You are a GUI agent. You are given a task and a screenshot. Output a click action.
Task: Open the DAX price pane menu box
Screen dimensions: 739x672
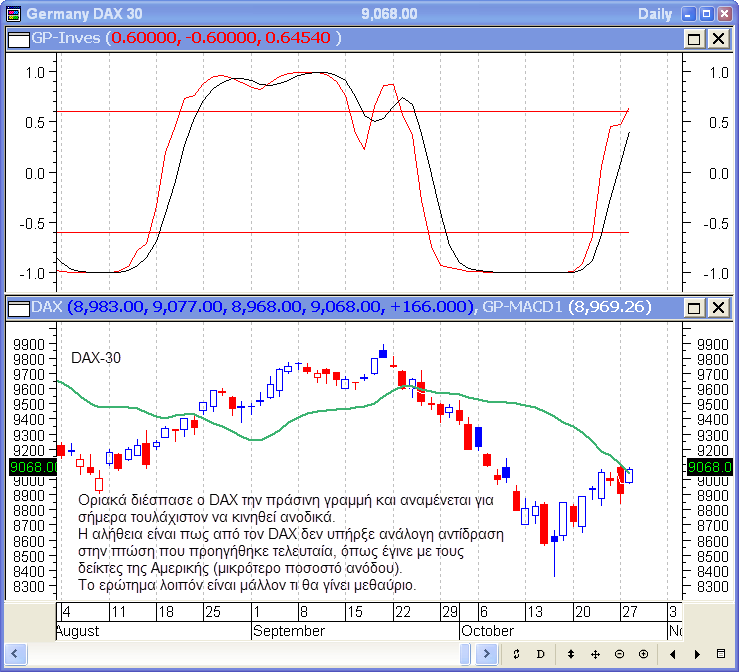(18, 307)
